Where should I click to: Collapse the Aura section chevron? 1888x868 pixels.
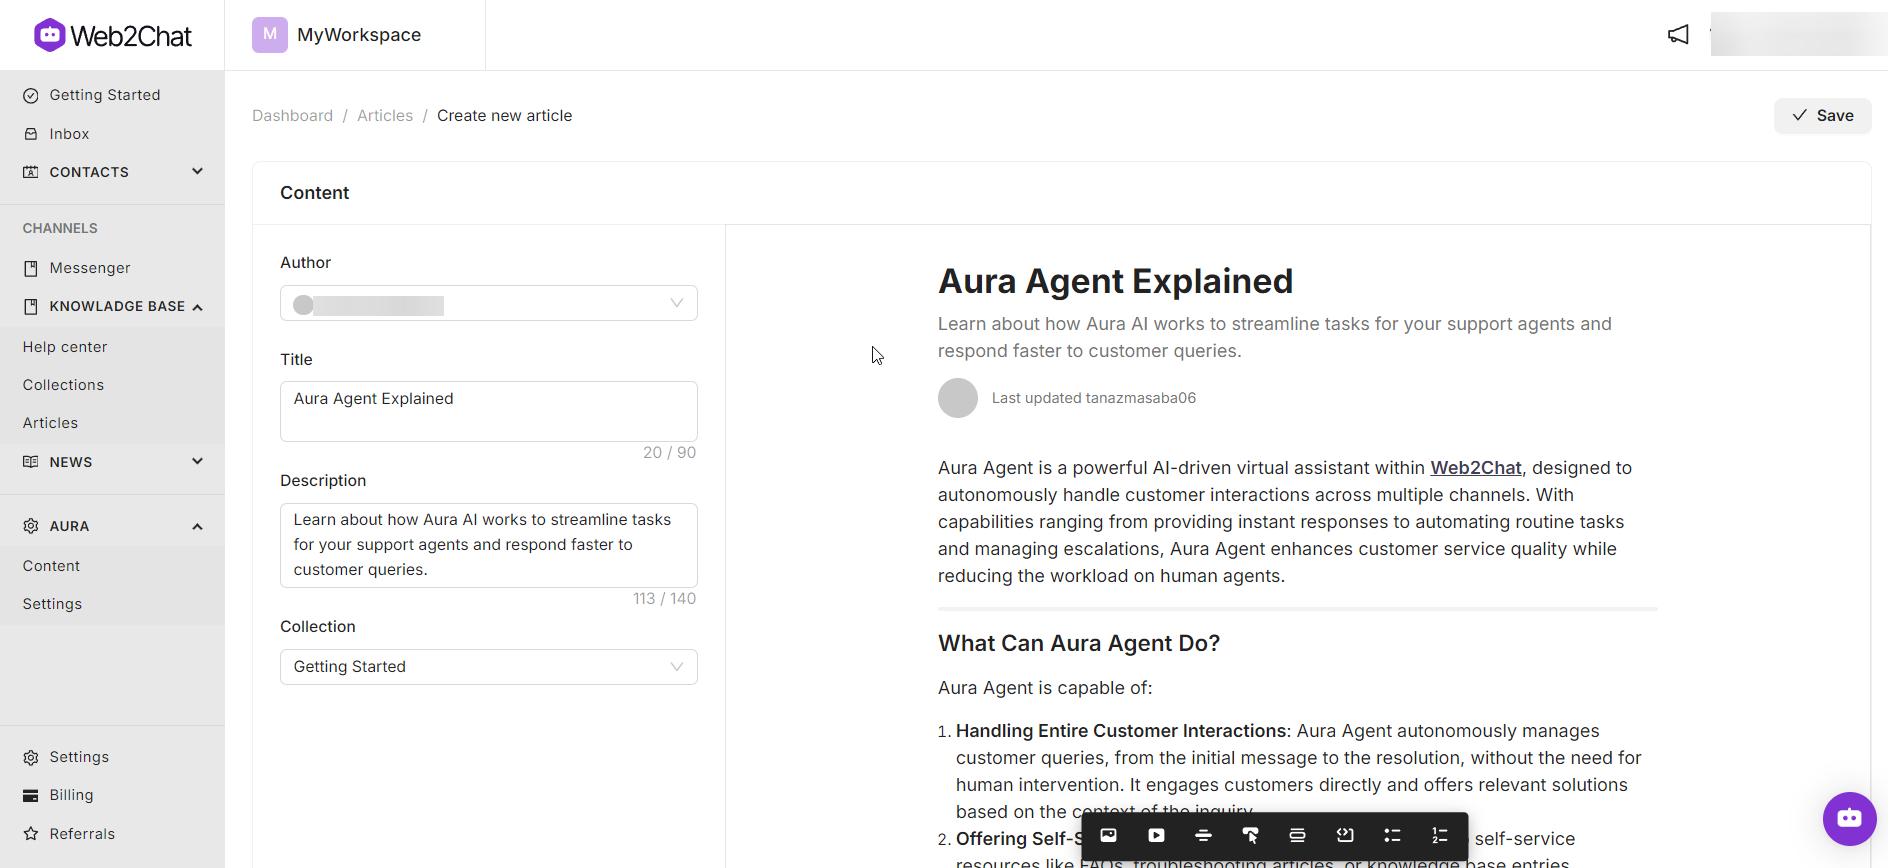tap(197, 526)
